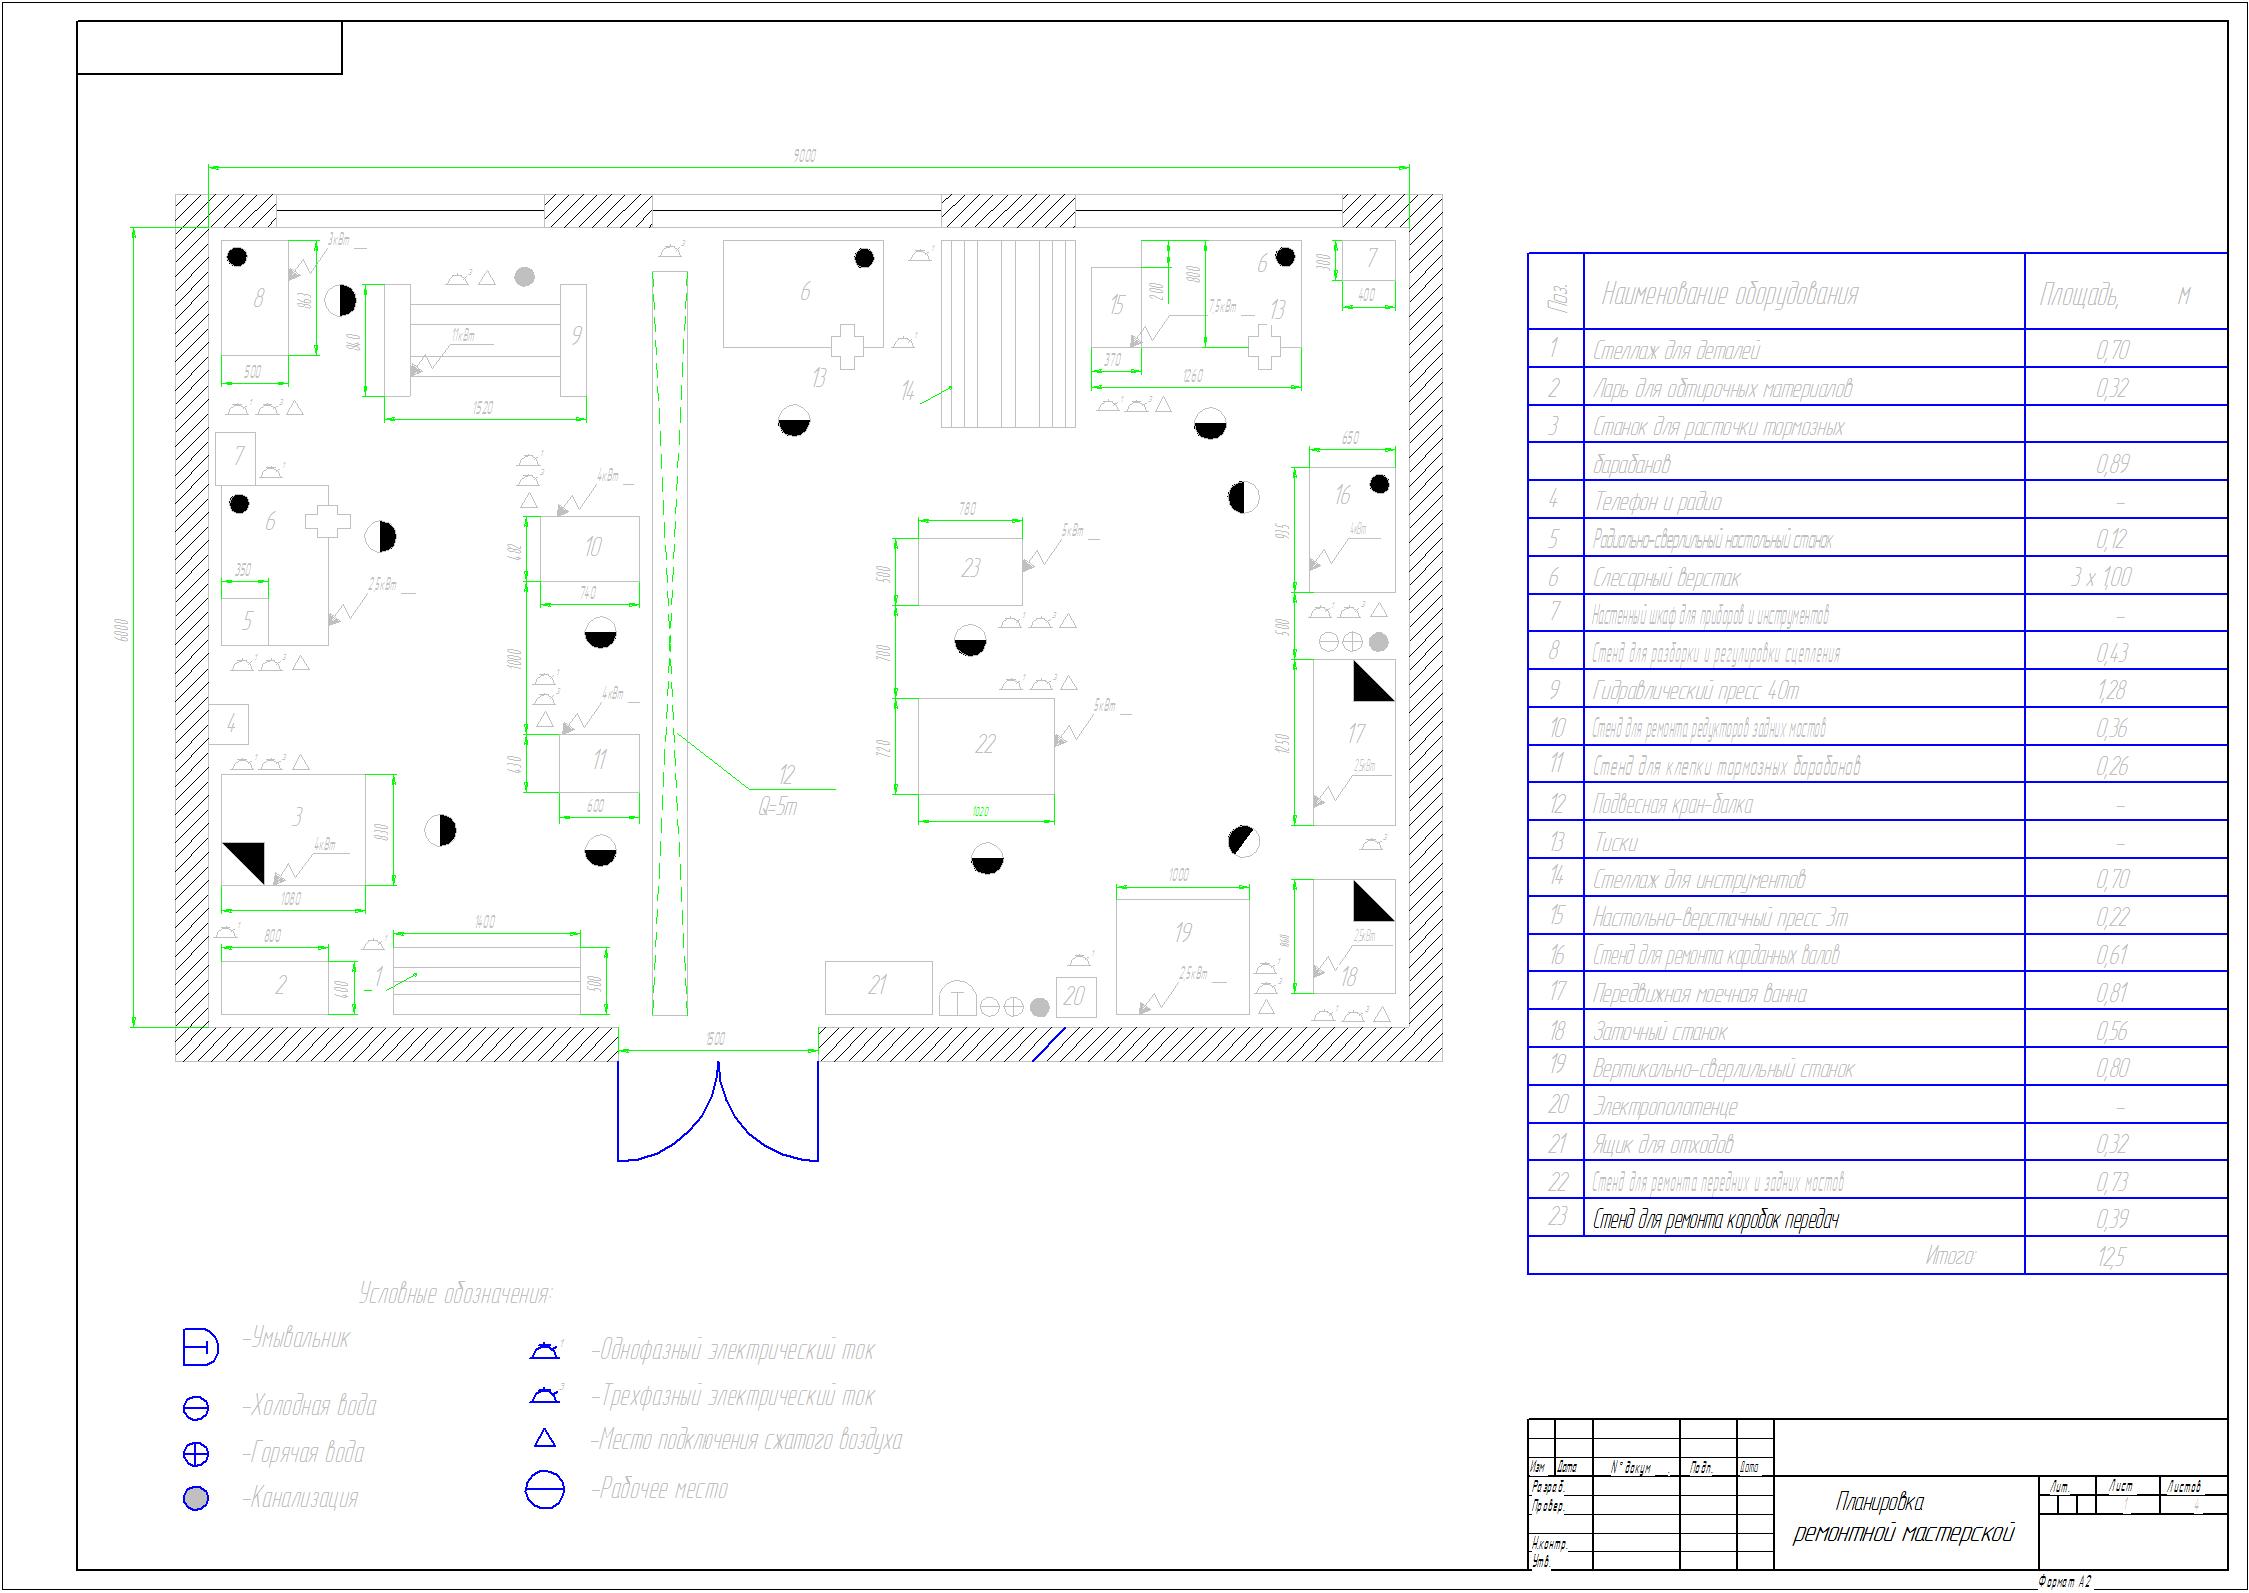Click the Заточный станок row
Screen dimensions: 2249x1593
(1877, 1031)
